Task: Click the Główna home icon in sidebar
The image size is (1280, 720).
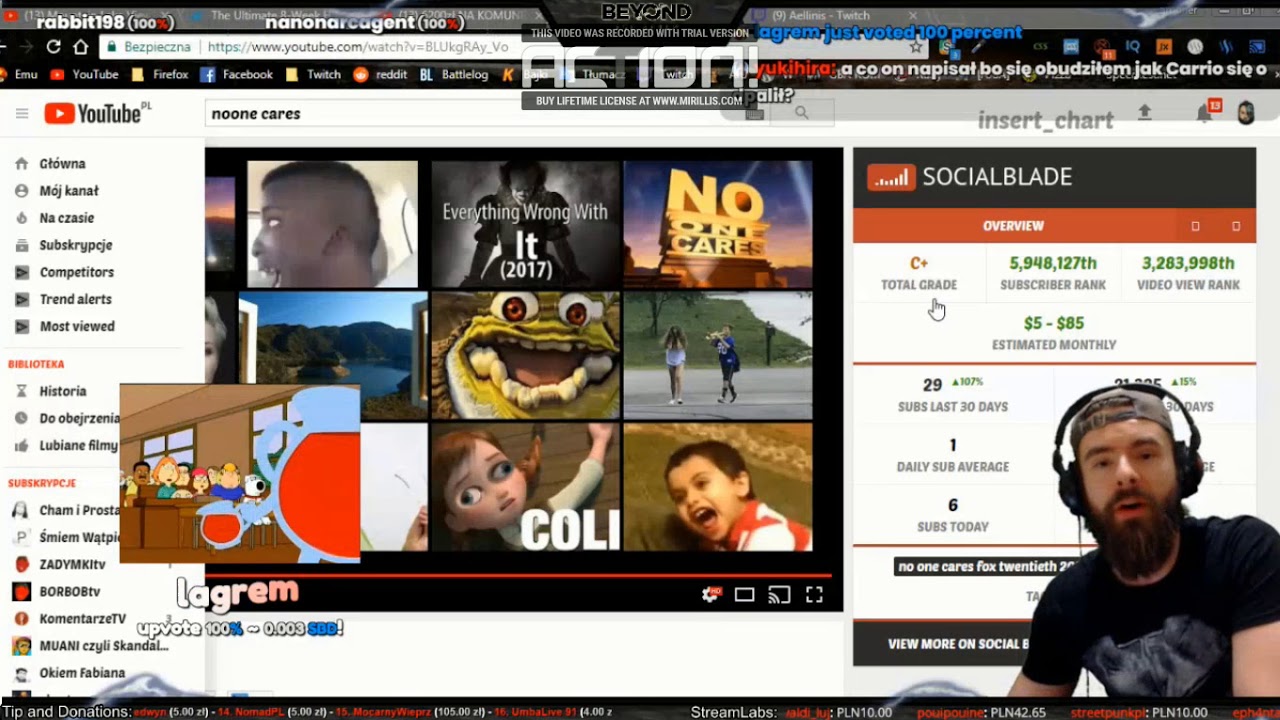Action: (21, 164)
